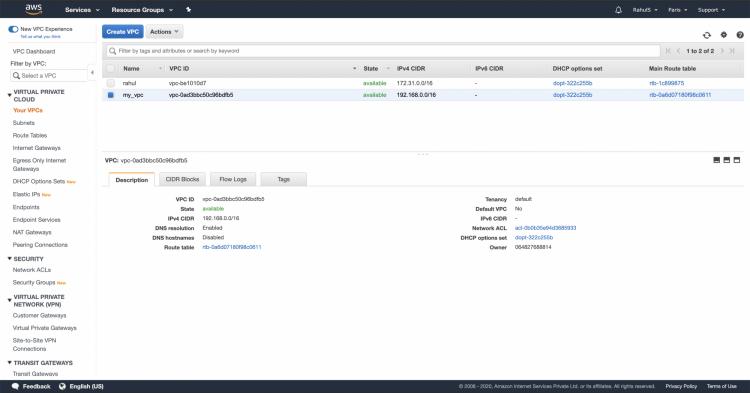Screen dimensions: 750x393
Task: Switch to the Flow Logs tab
Action: pos(233,179)
